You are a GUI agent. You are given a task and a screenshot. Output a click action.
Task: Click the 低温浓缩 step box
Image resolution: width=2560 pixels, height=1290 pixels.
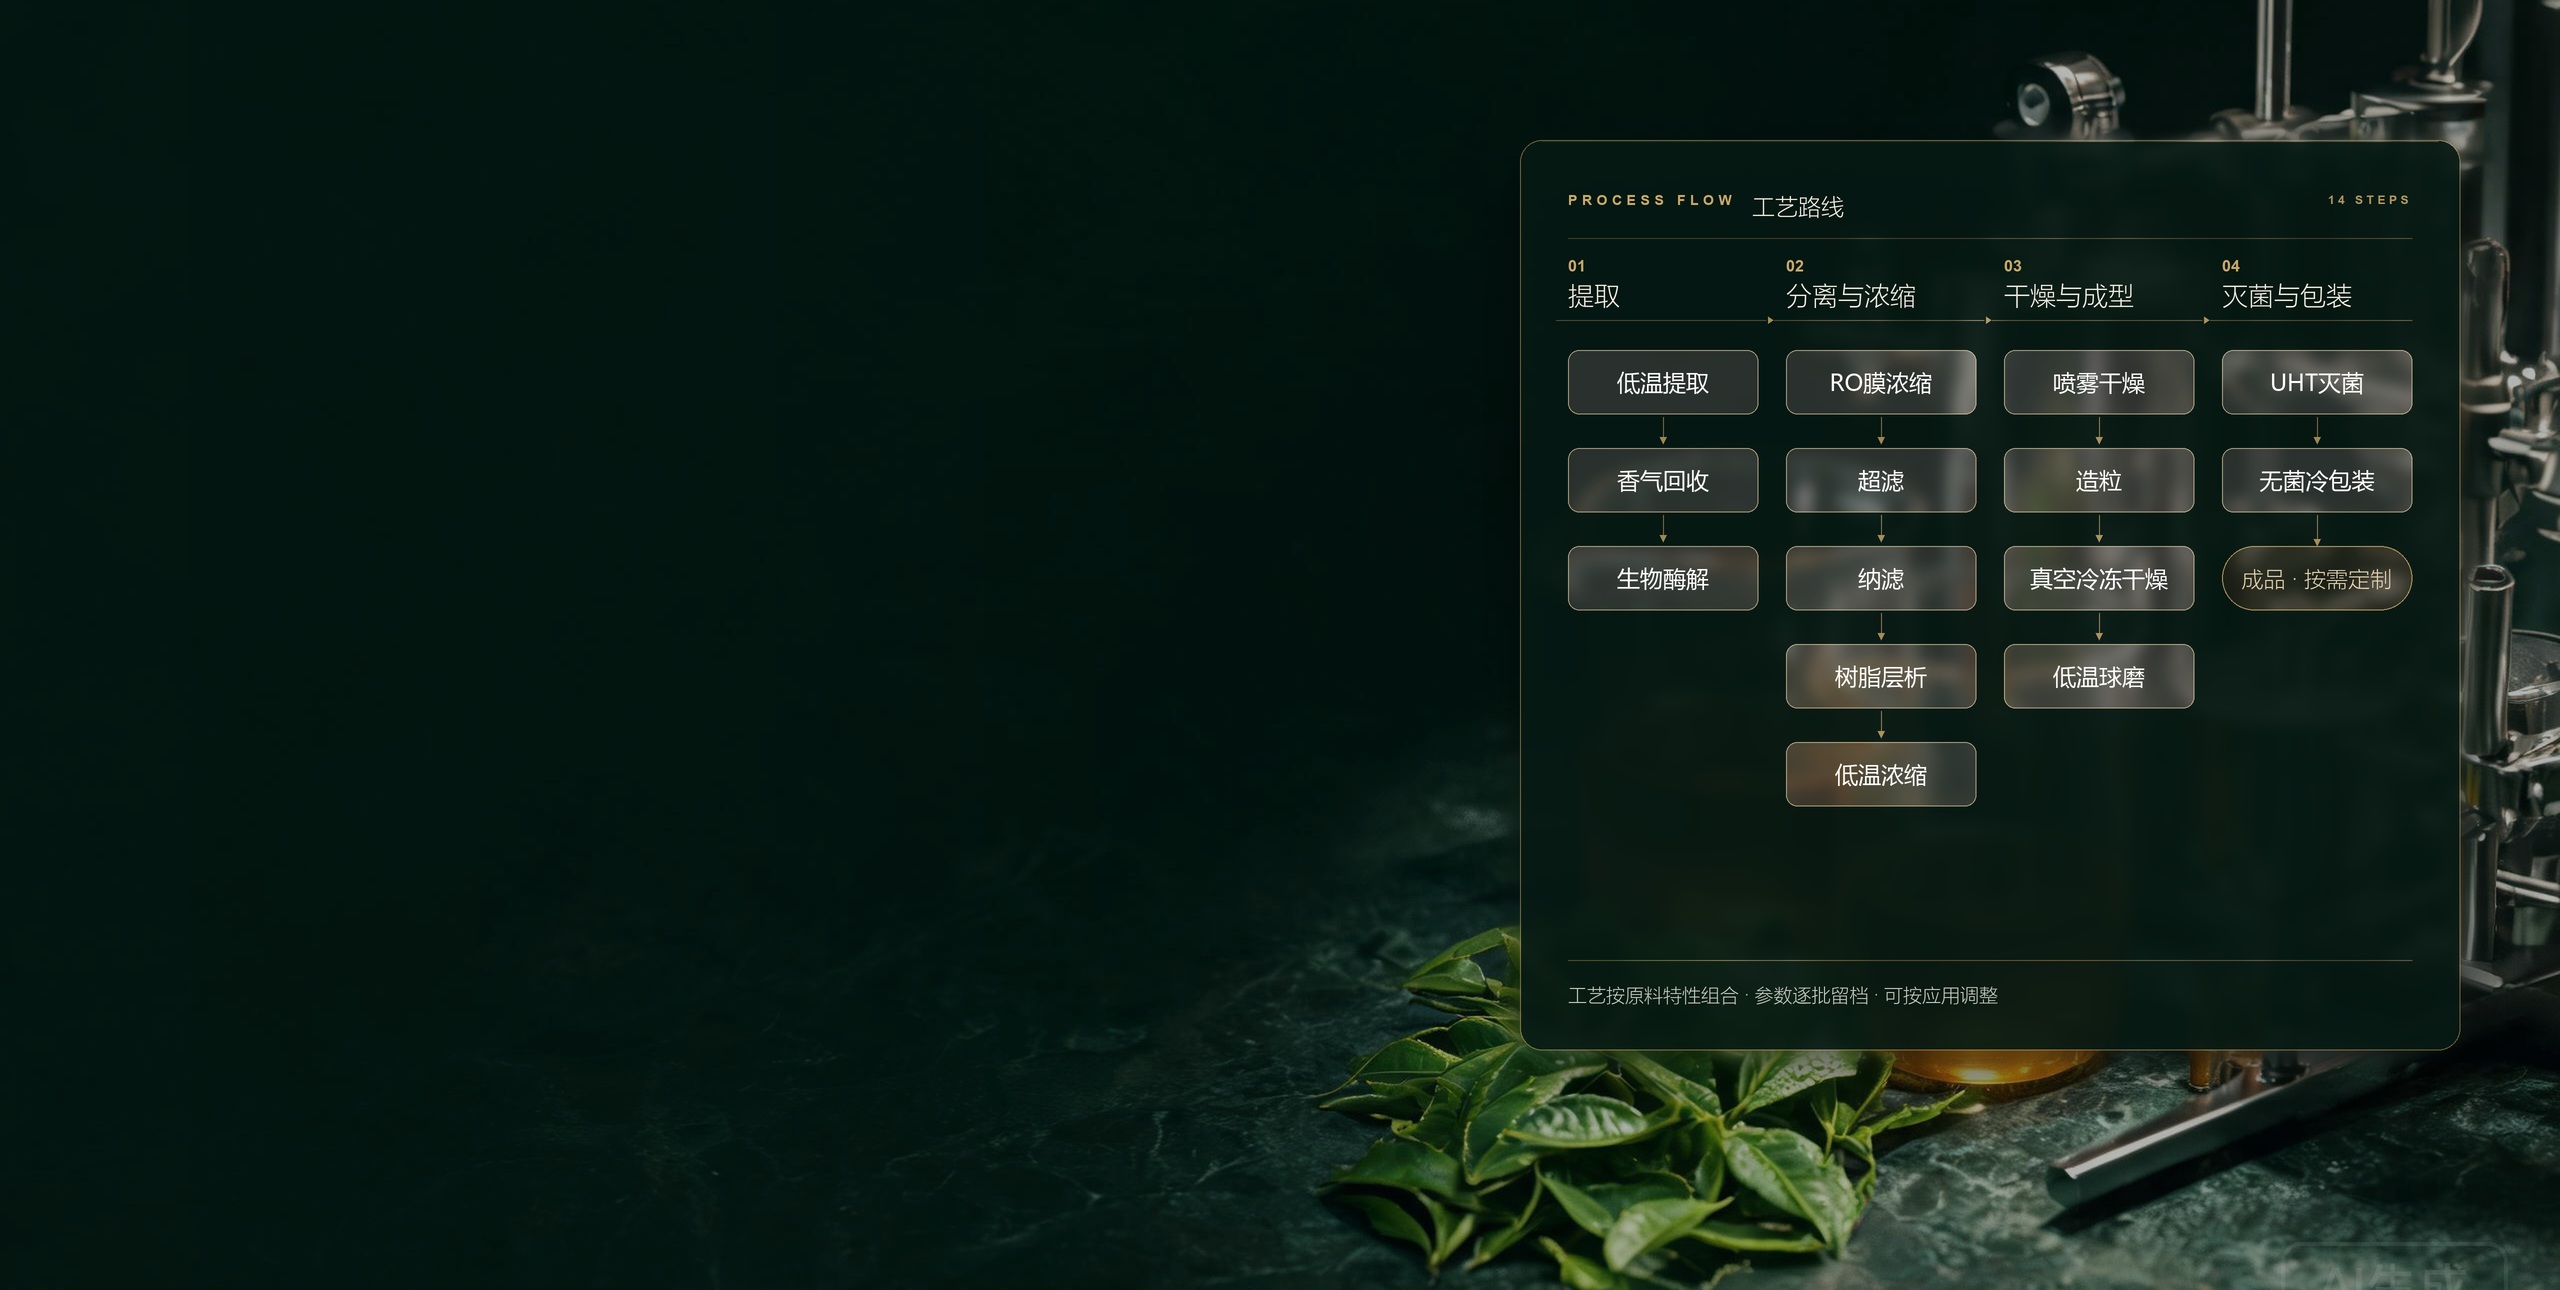pyautogui.click(x=1880, y=774)
